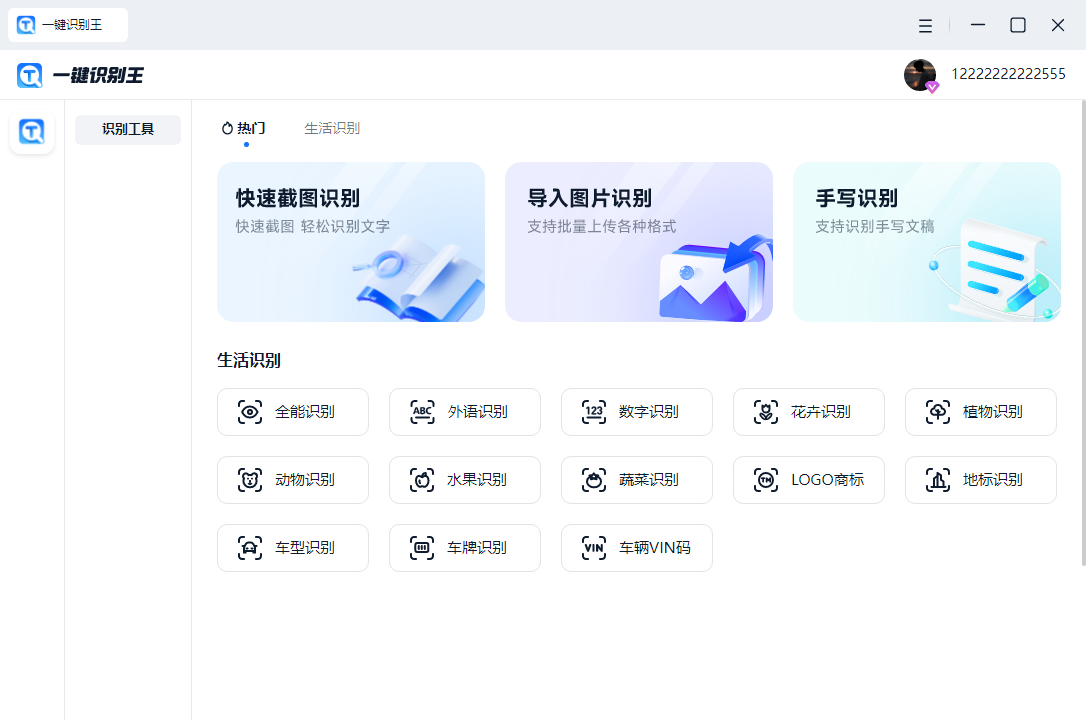
Task: Click the 花卉识别 flower icon
Action: pos(766,412)
